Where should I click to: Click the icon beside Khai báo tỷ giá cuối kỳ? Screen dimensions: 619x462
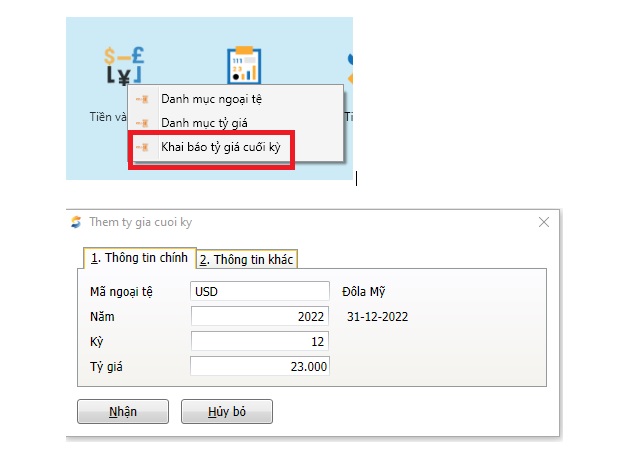pos(143,147)
